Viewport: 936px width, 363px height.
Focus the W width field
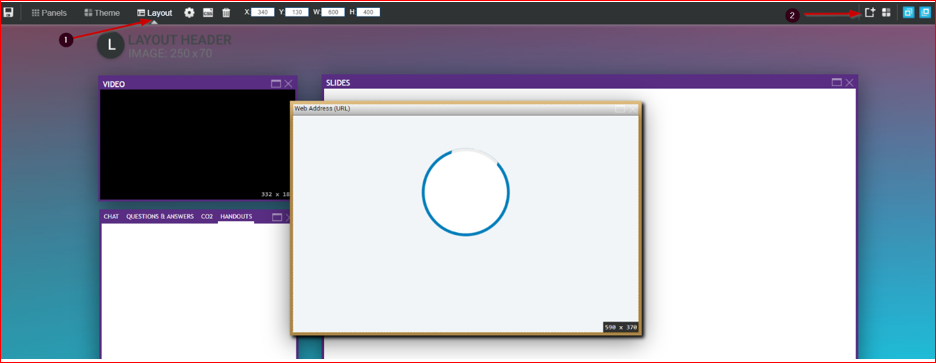tap(332, 12)
